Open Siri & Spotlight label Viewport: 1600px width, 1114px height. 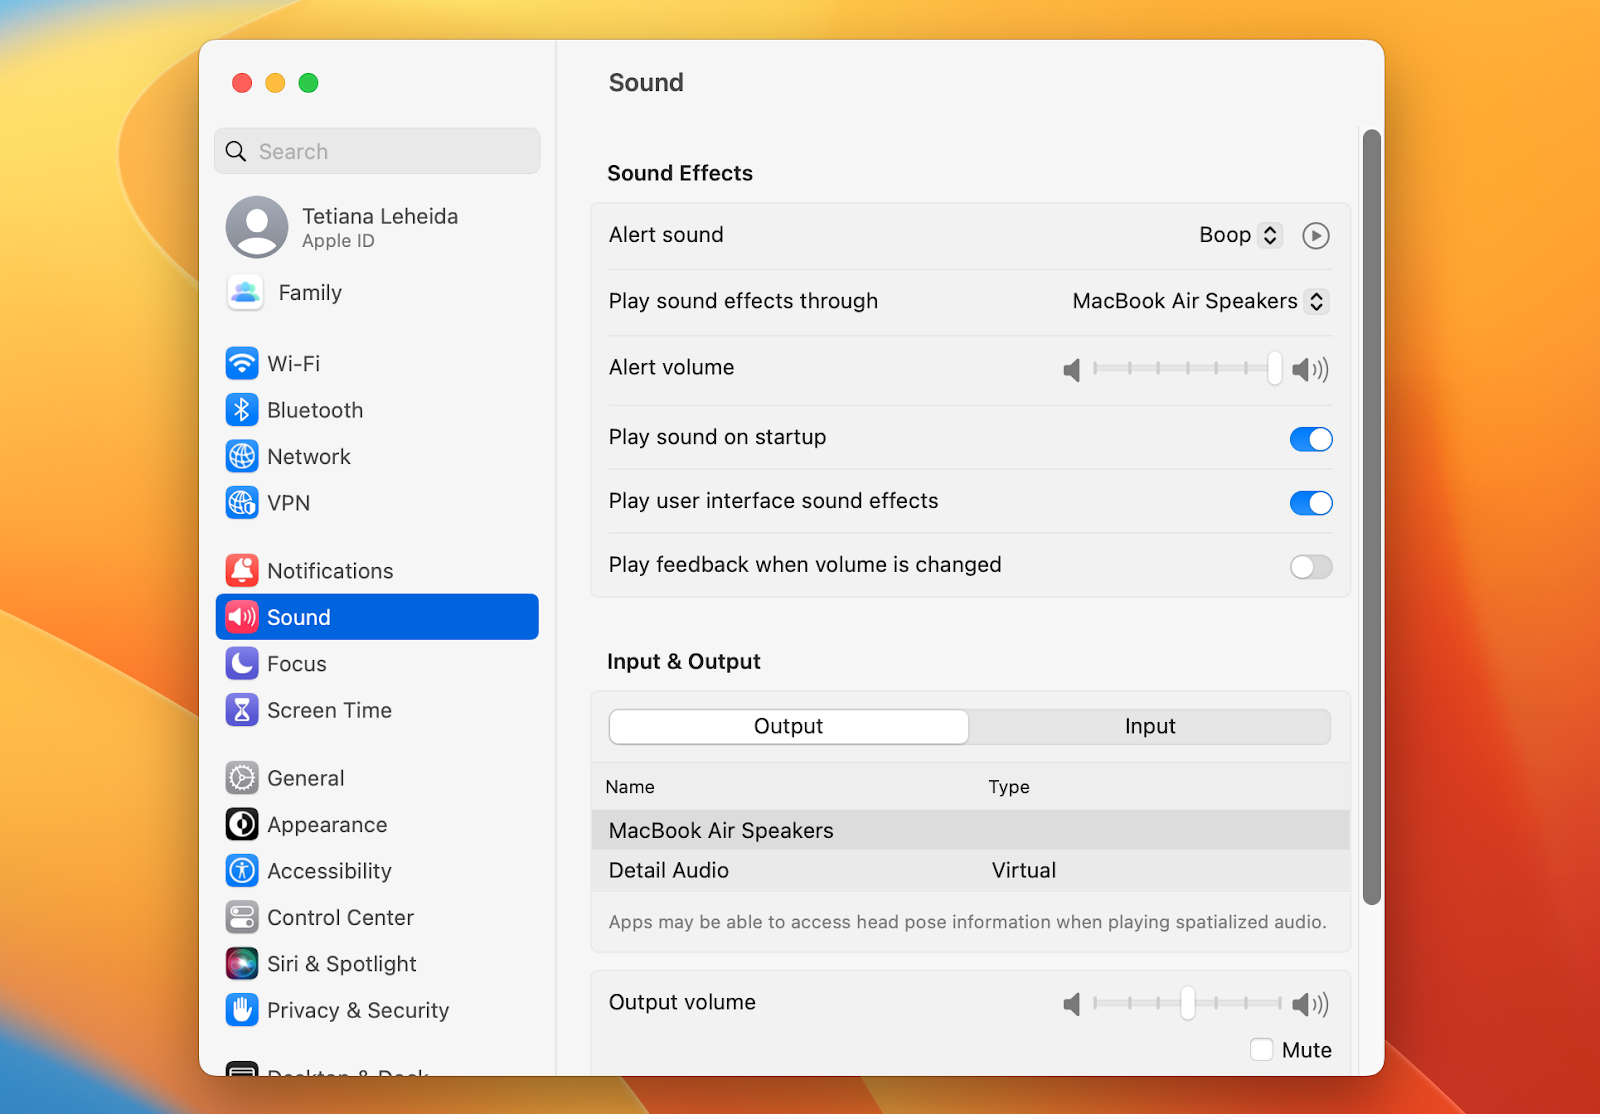(x=342, y=964)
